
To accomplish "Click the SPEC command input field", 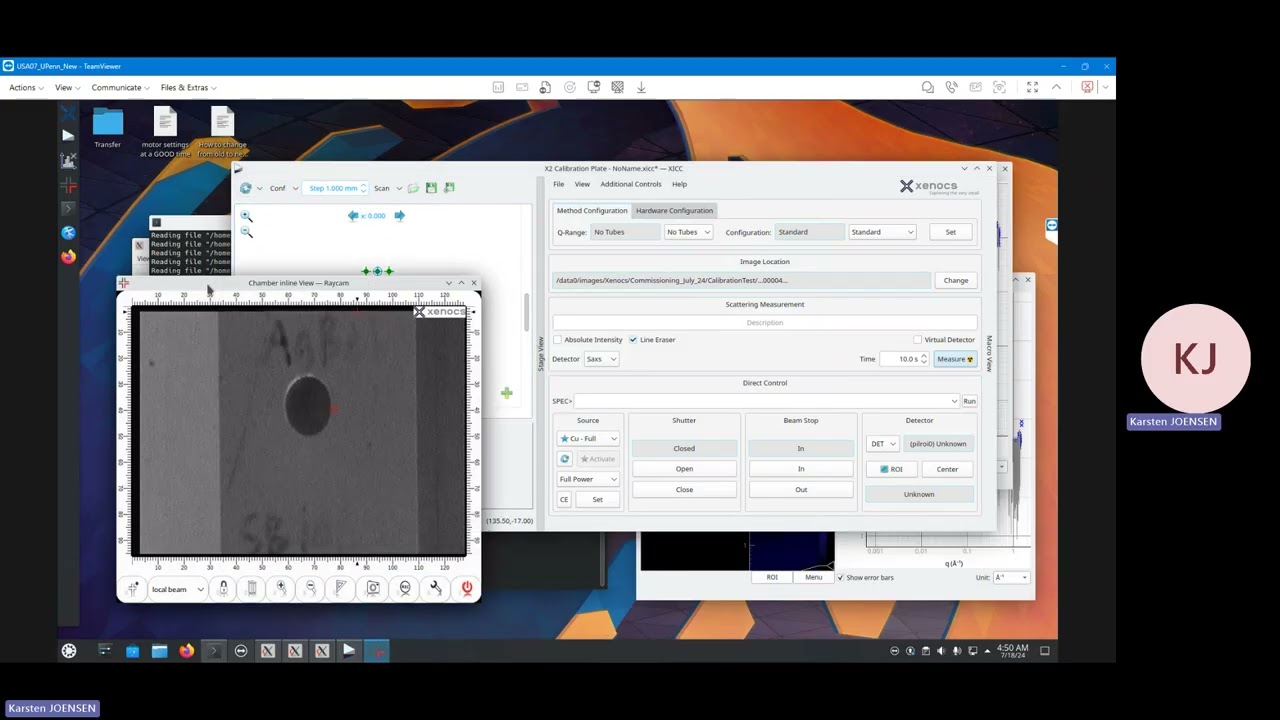I will click(x=766, y=401).
